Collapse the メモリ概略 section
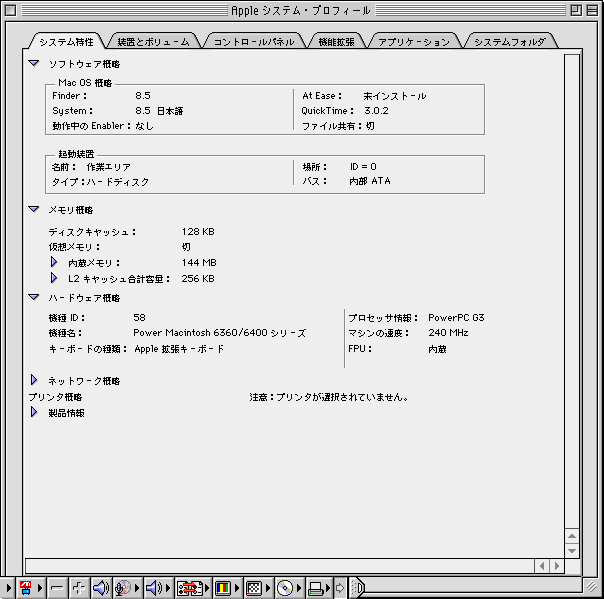 pos(34,209)
